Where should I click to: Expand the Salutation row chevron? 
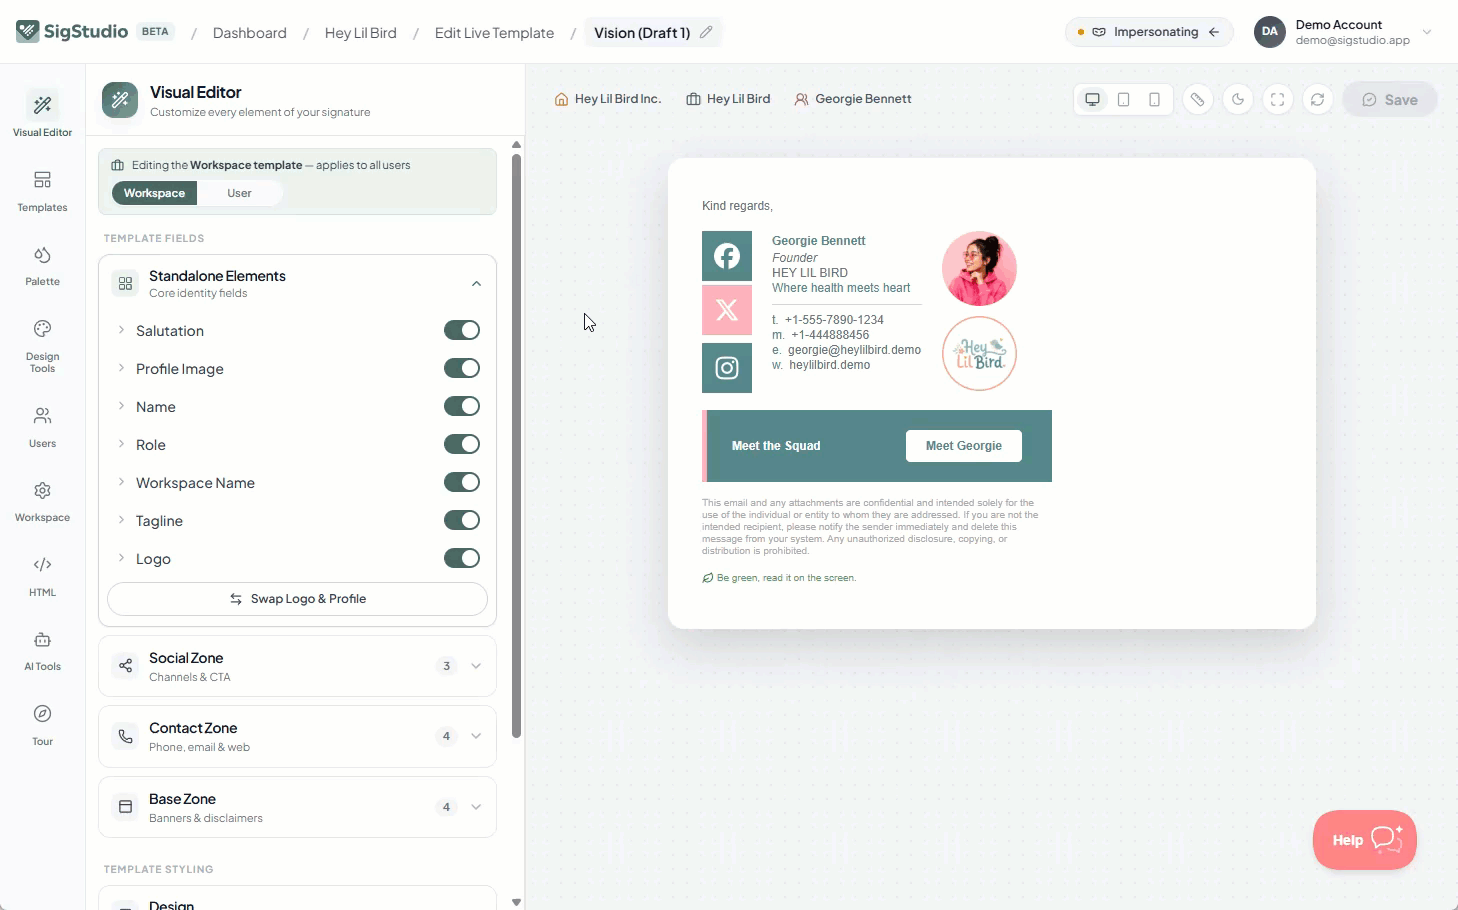121,330
